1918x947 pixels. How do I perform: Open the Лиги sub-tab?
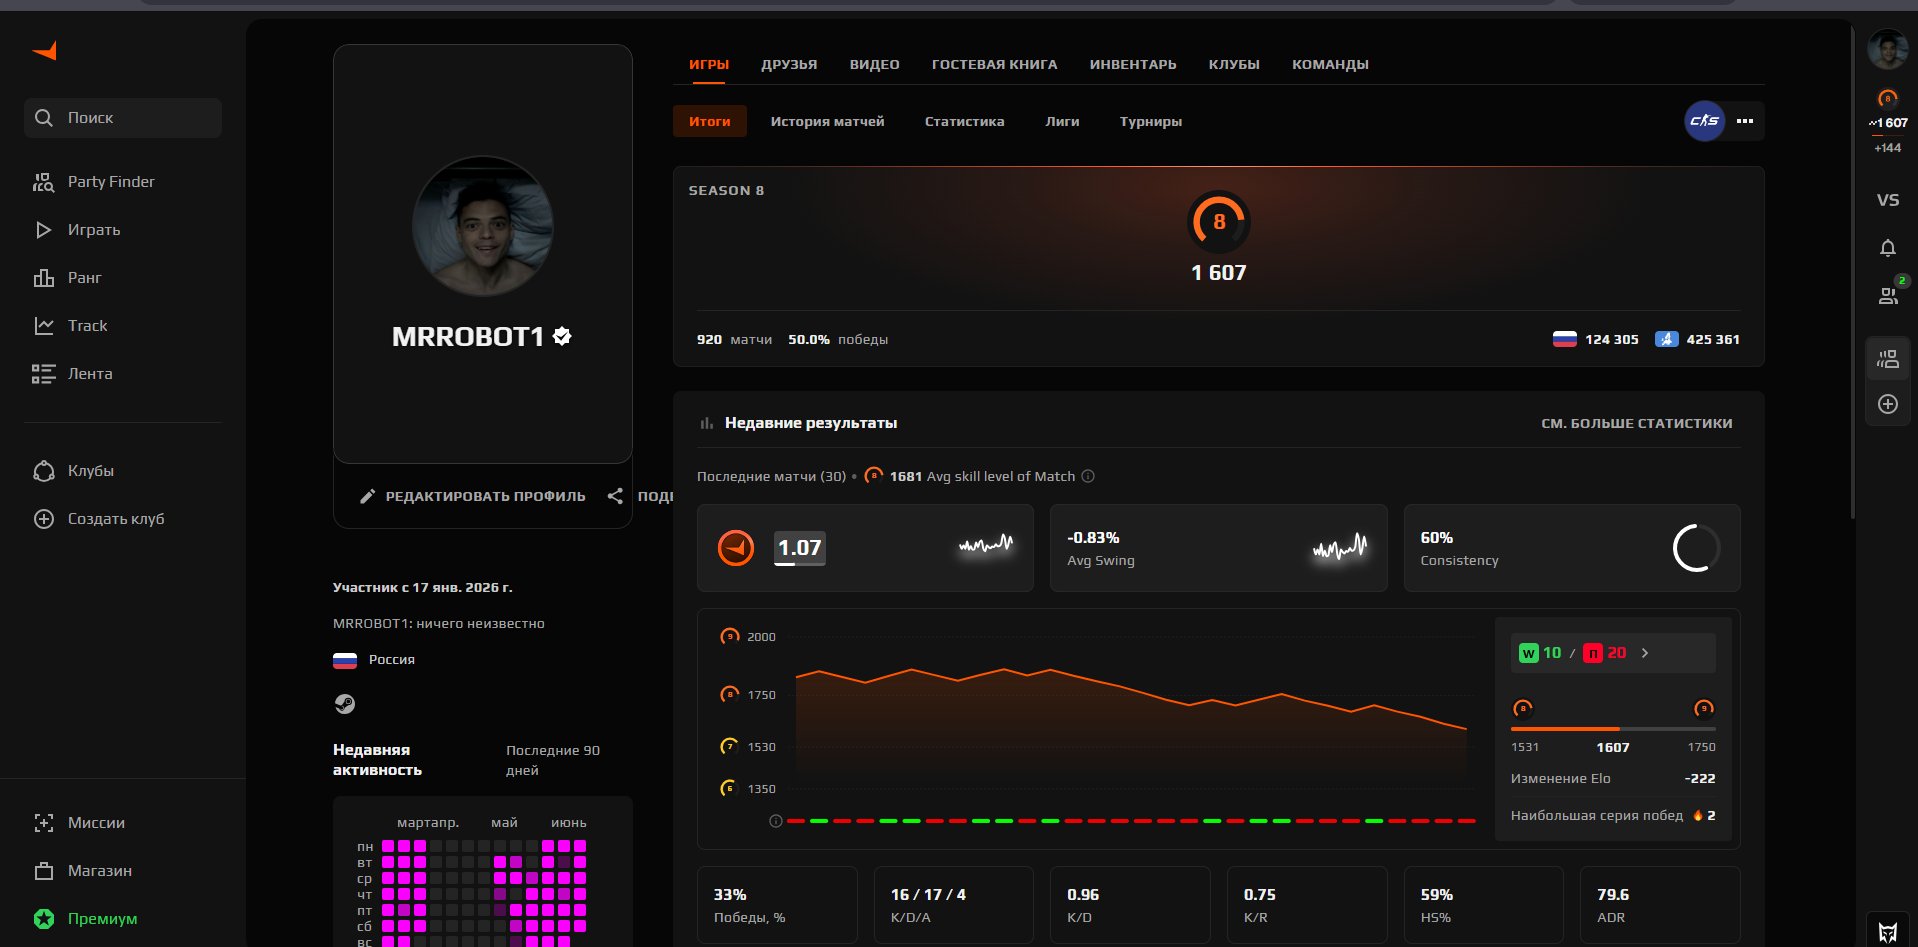click(x=1062, y=121)
